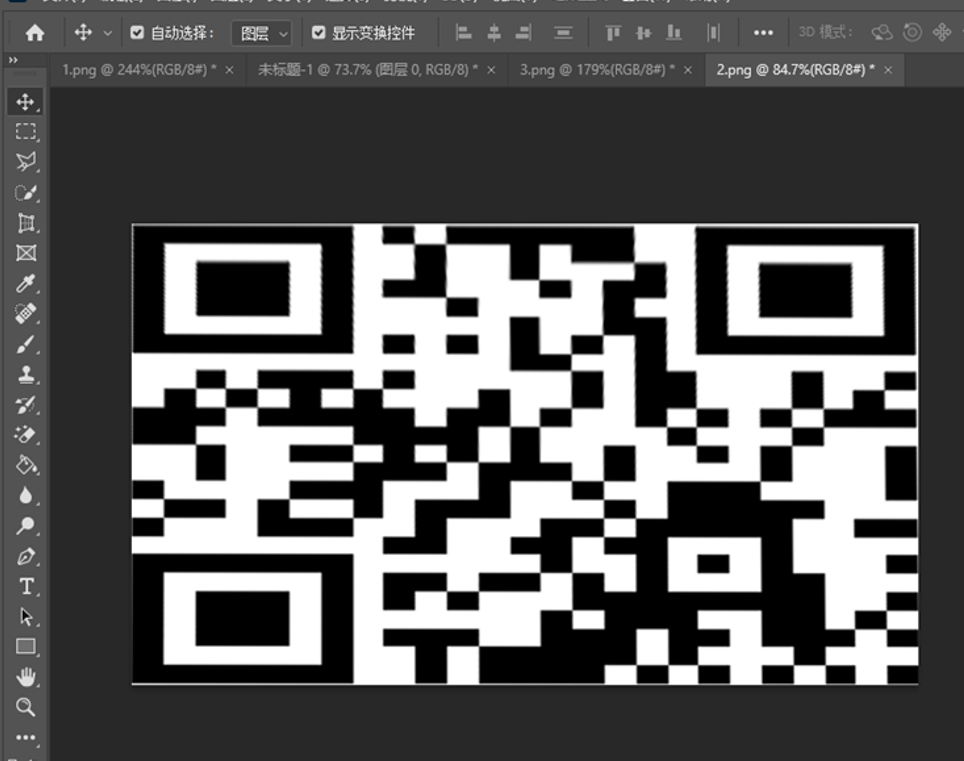Viewport: 964px width, 761px height.
Task: Toggle the 自动选择 checkbox
Action: [x=137, y=33]
